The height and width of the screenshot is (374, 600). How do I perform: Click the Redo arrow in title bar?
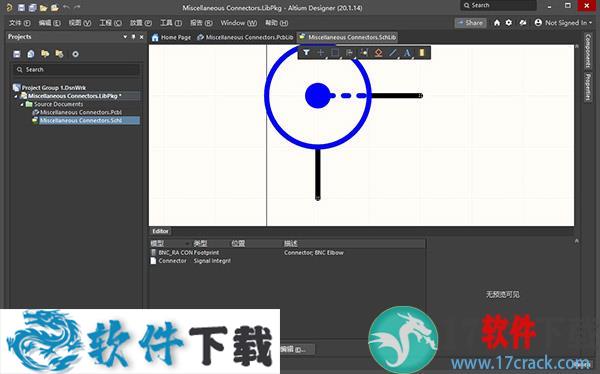point(77,7)
